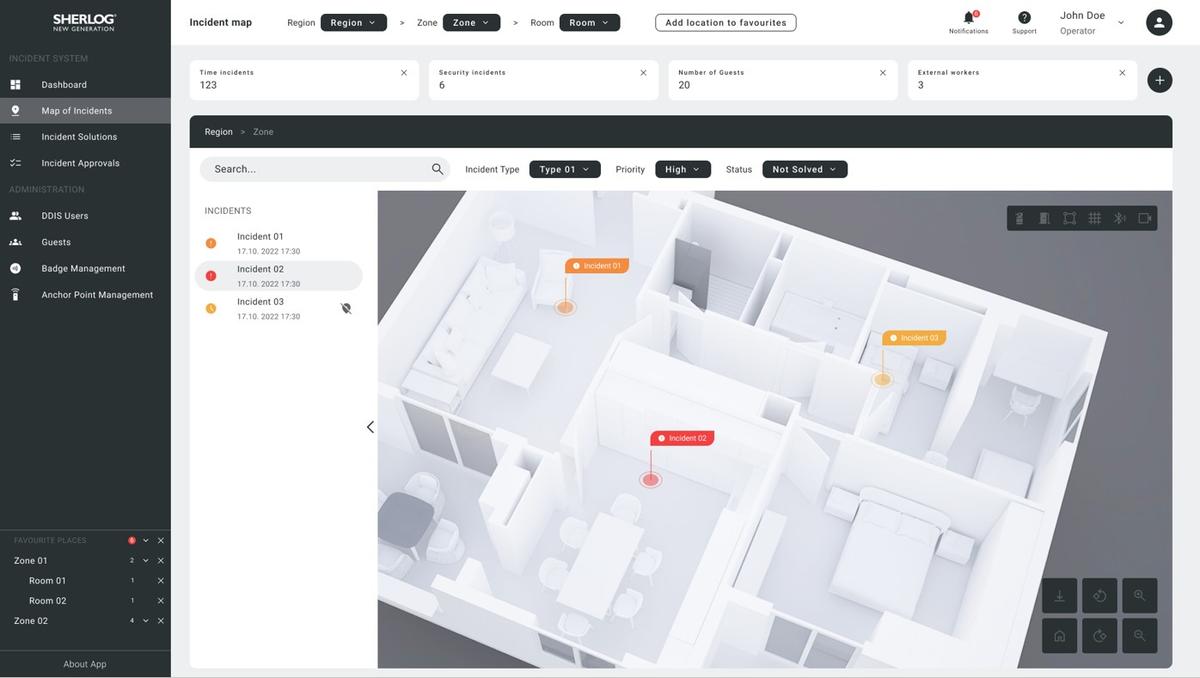1200x678 pixels.
Task: Expand the Status Not Solved dropdown
Action: (804, 169)
